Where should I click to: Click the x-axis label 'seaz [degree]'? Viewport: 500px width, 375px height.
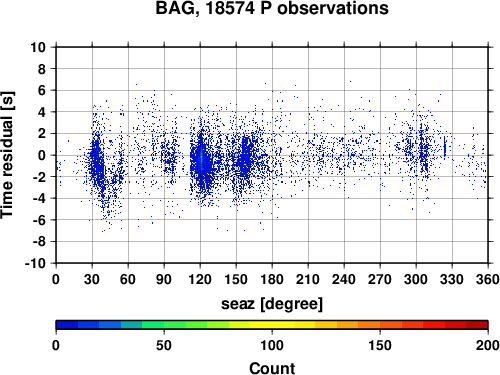(x=272, y=304)
